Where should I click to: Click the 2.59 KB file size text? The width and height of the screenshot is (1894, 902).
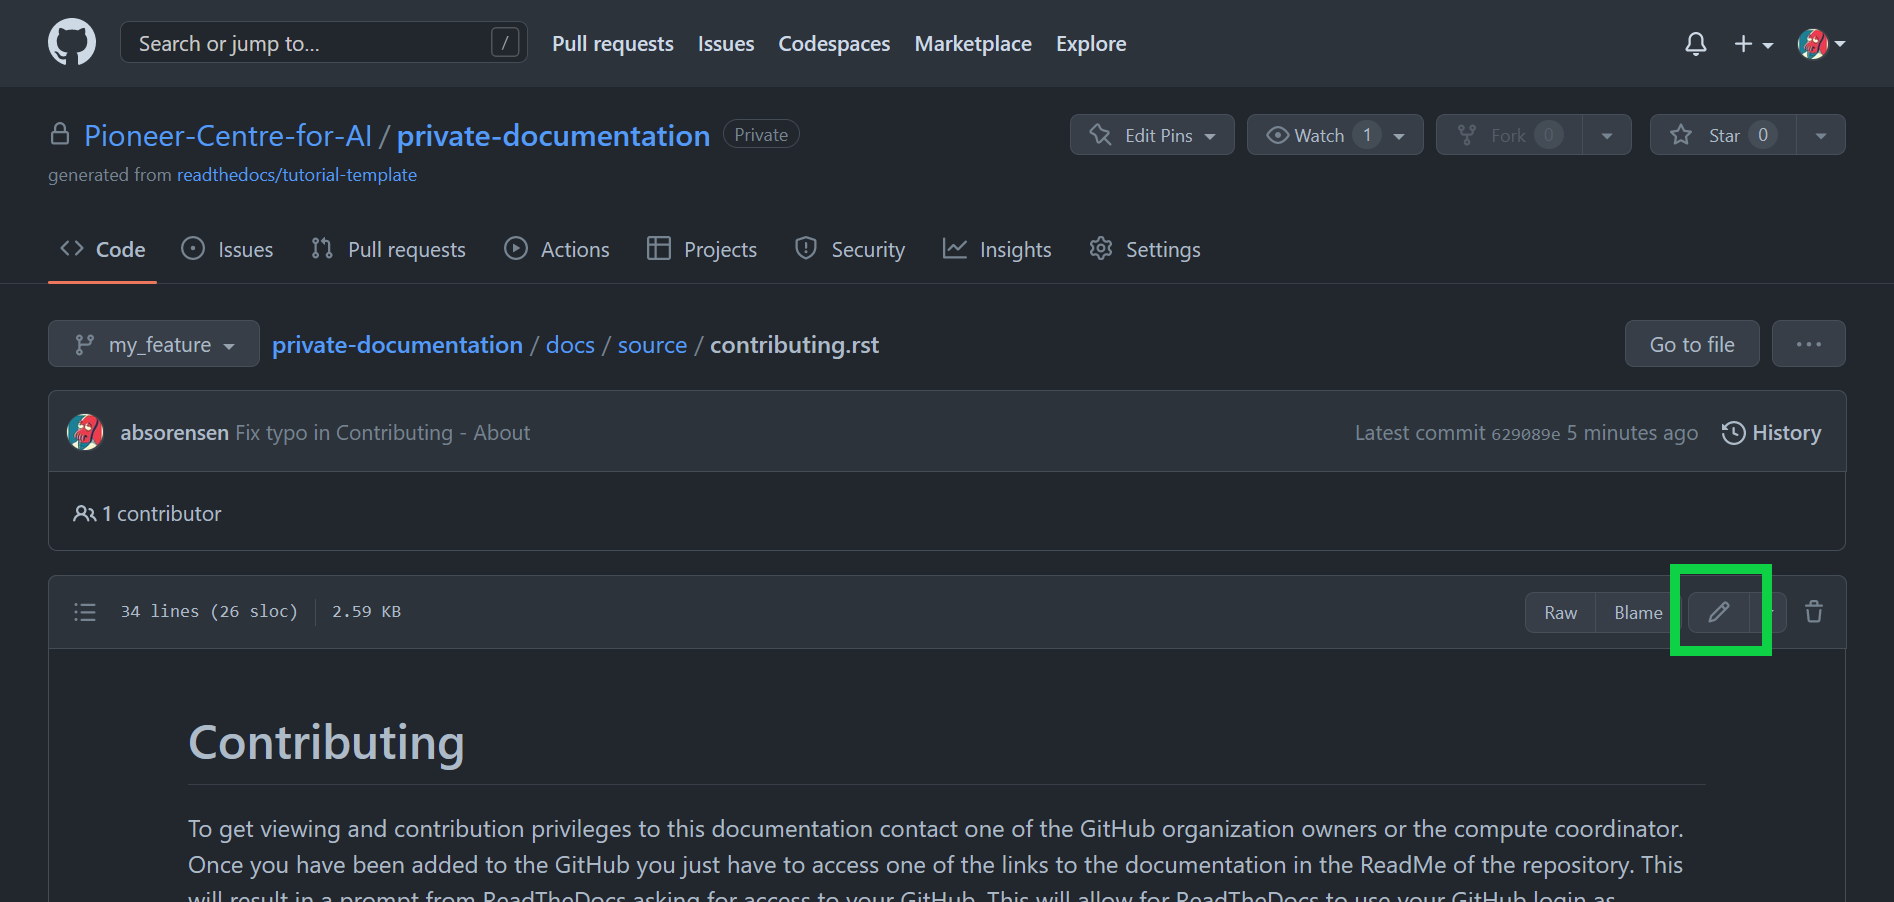point(366,612)
